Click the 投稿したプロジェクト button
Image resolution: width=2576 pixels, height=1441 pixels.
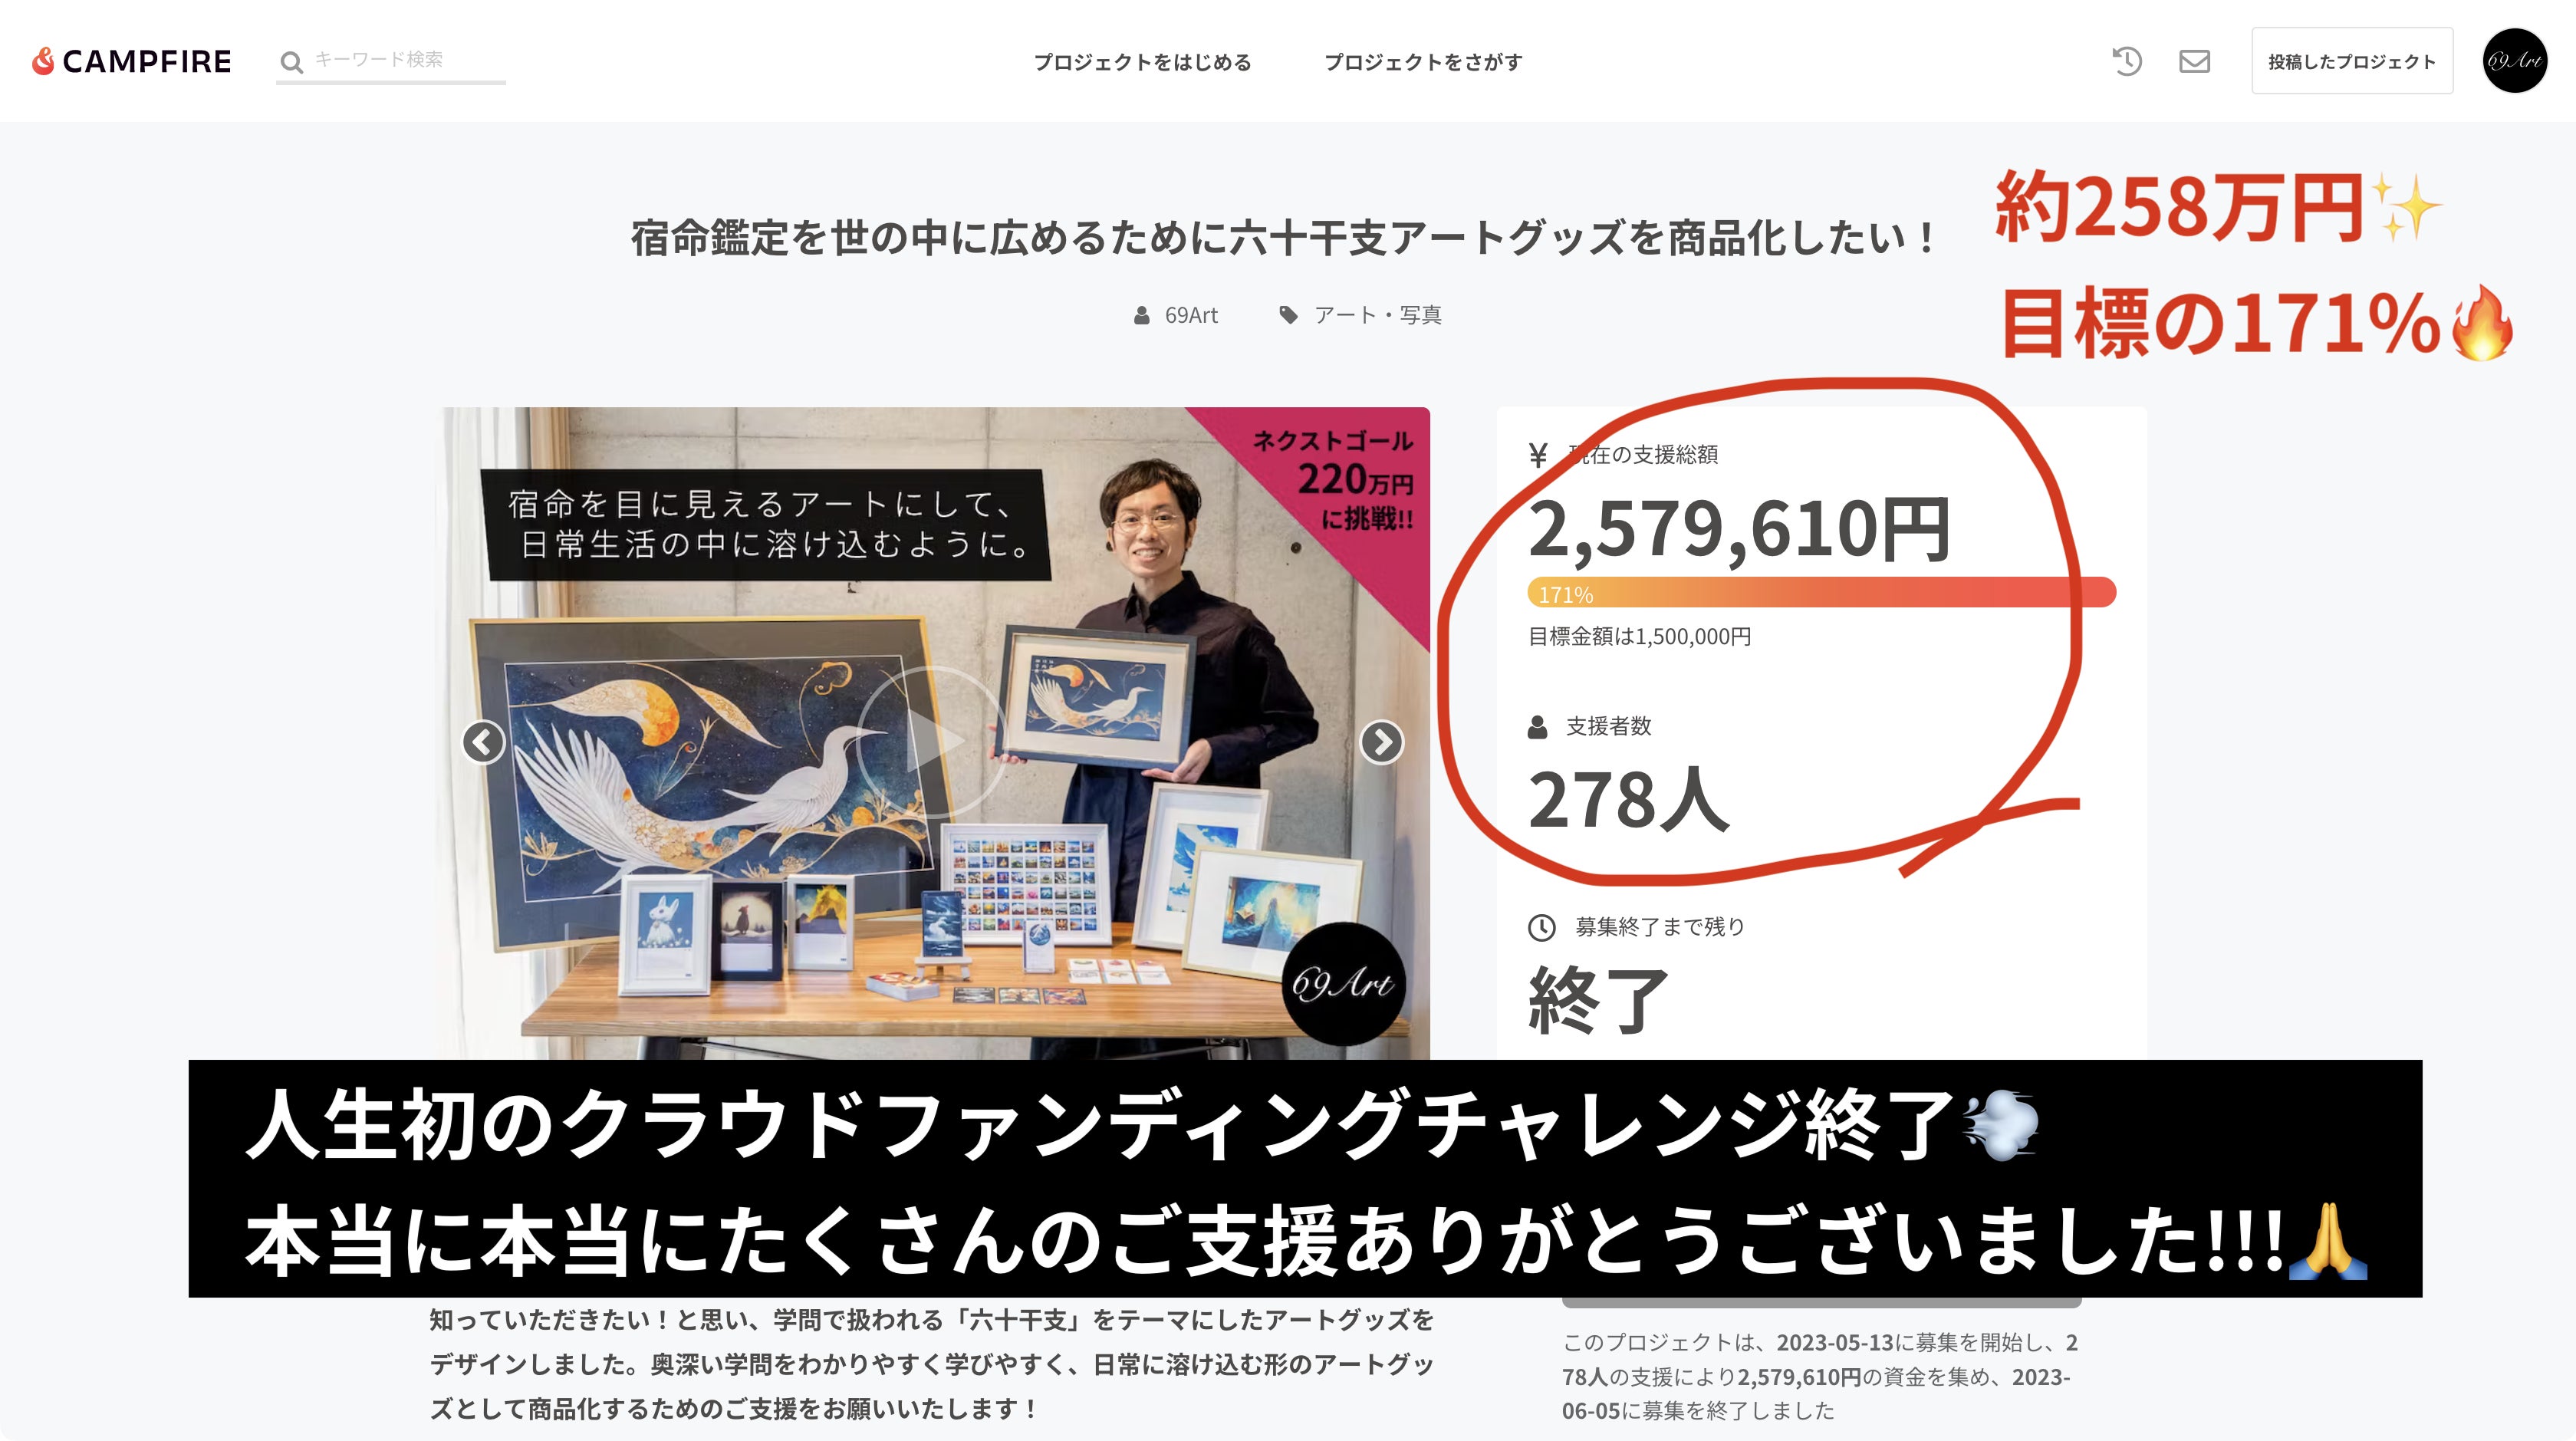point(2352,61)
